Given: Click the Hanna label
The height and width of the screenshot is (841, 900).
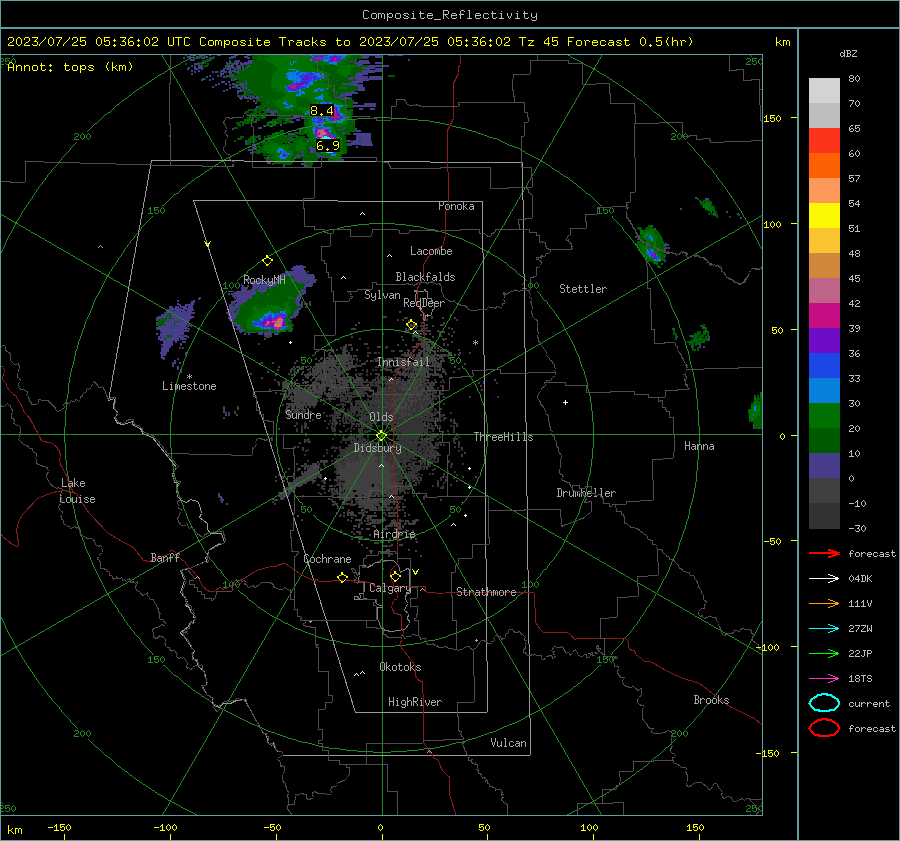Looking at the screenshot, I should [x=699, y=446].
